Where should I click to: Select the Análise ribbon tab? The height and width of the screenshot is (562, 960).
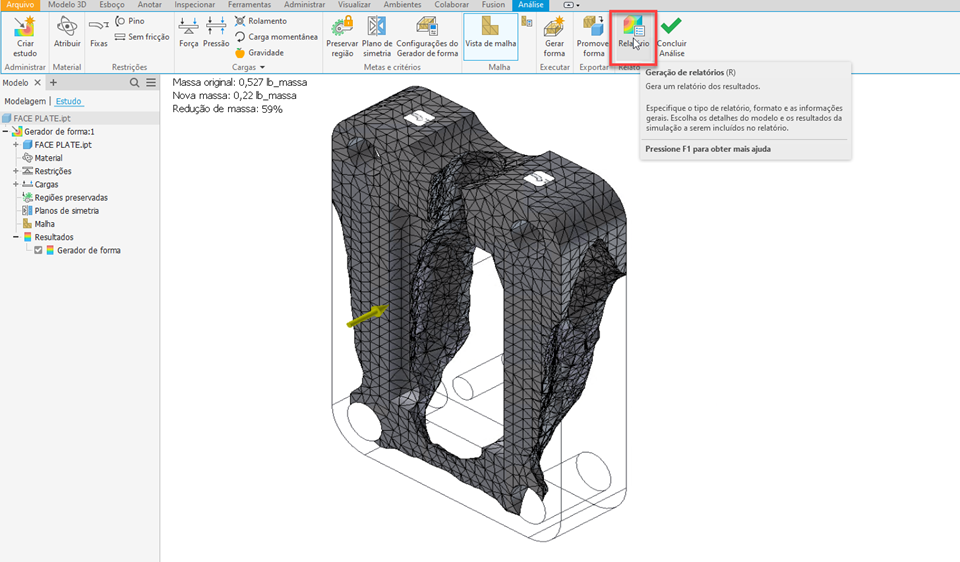tap(530, 5)
